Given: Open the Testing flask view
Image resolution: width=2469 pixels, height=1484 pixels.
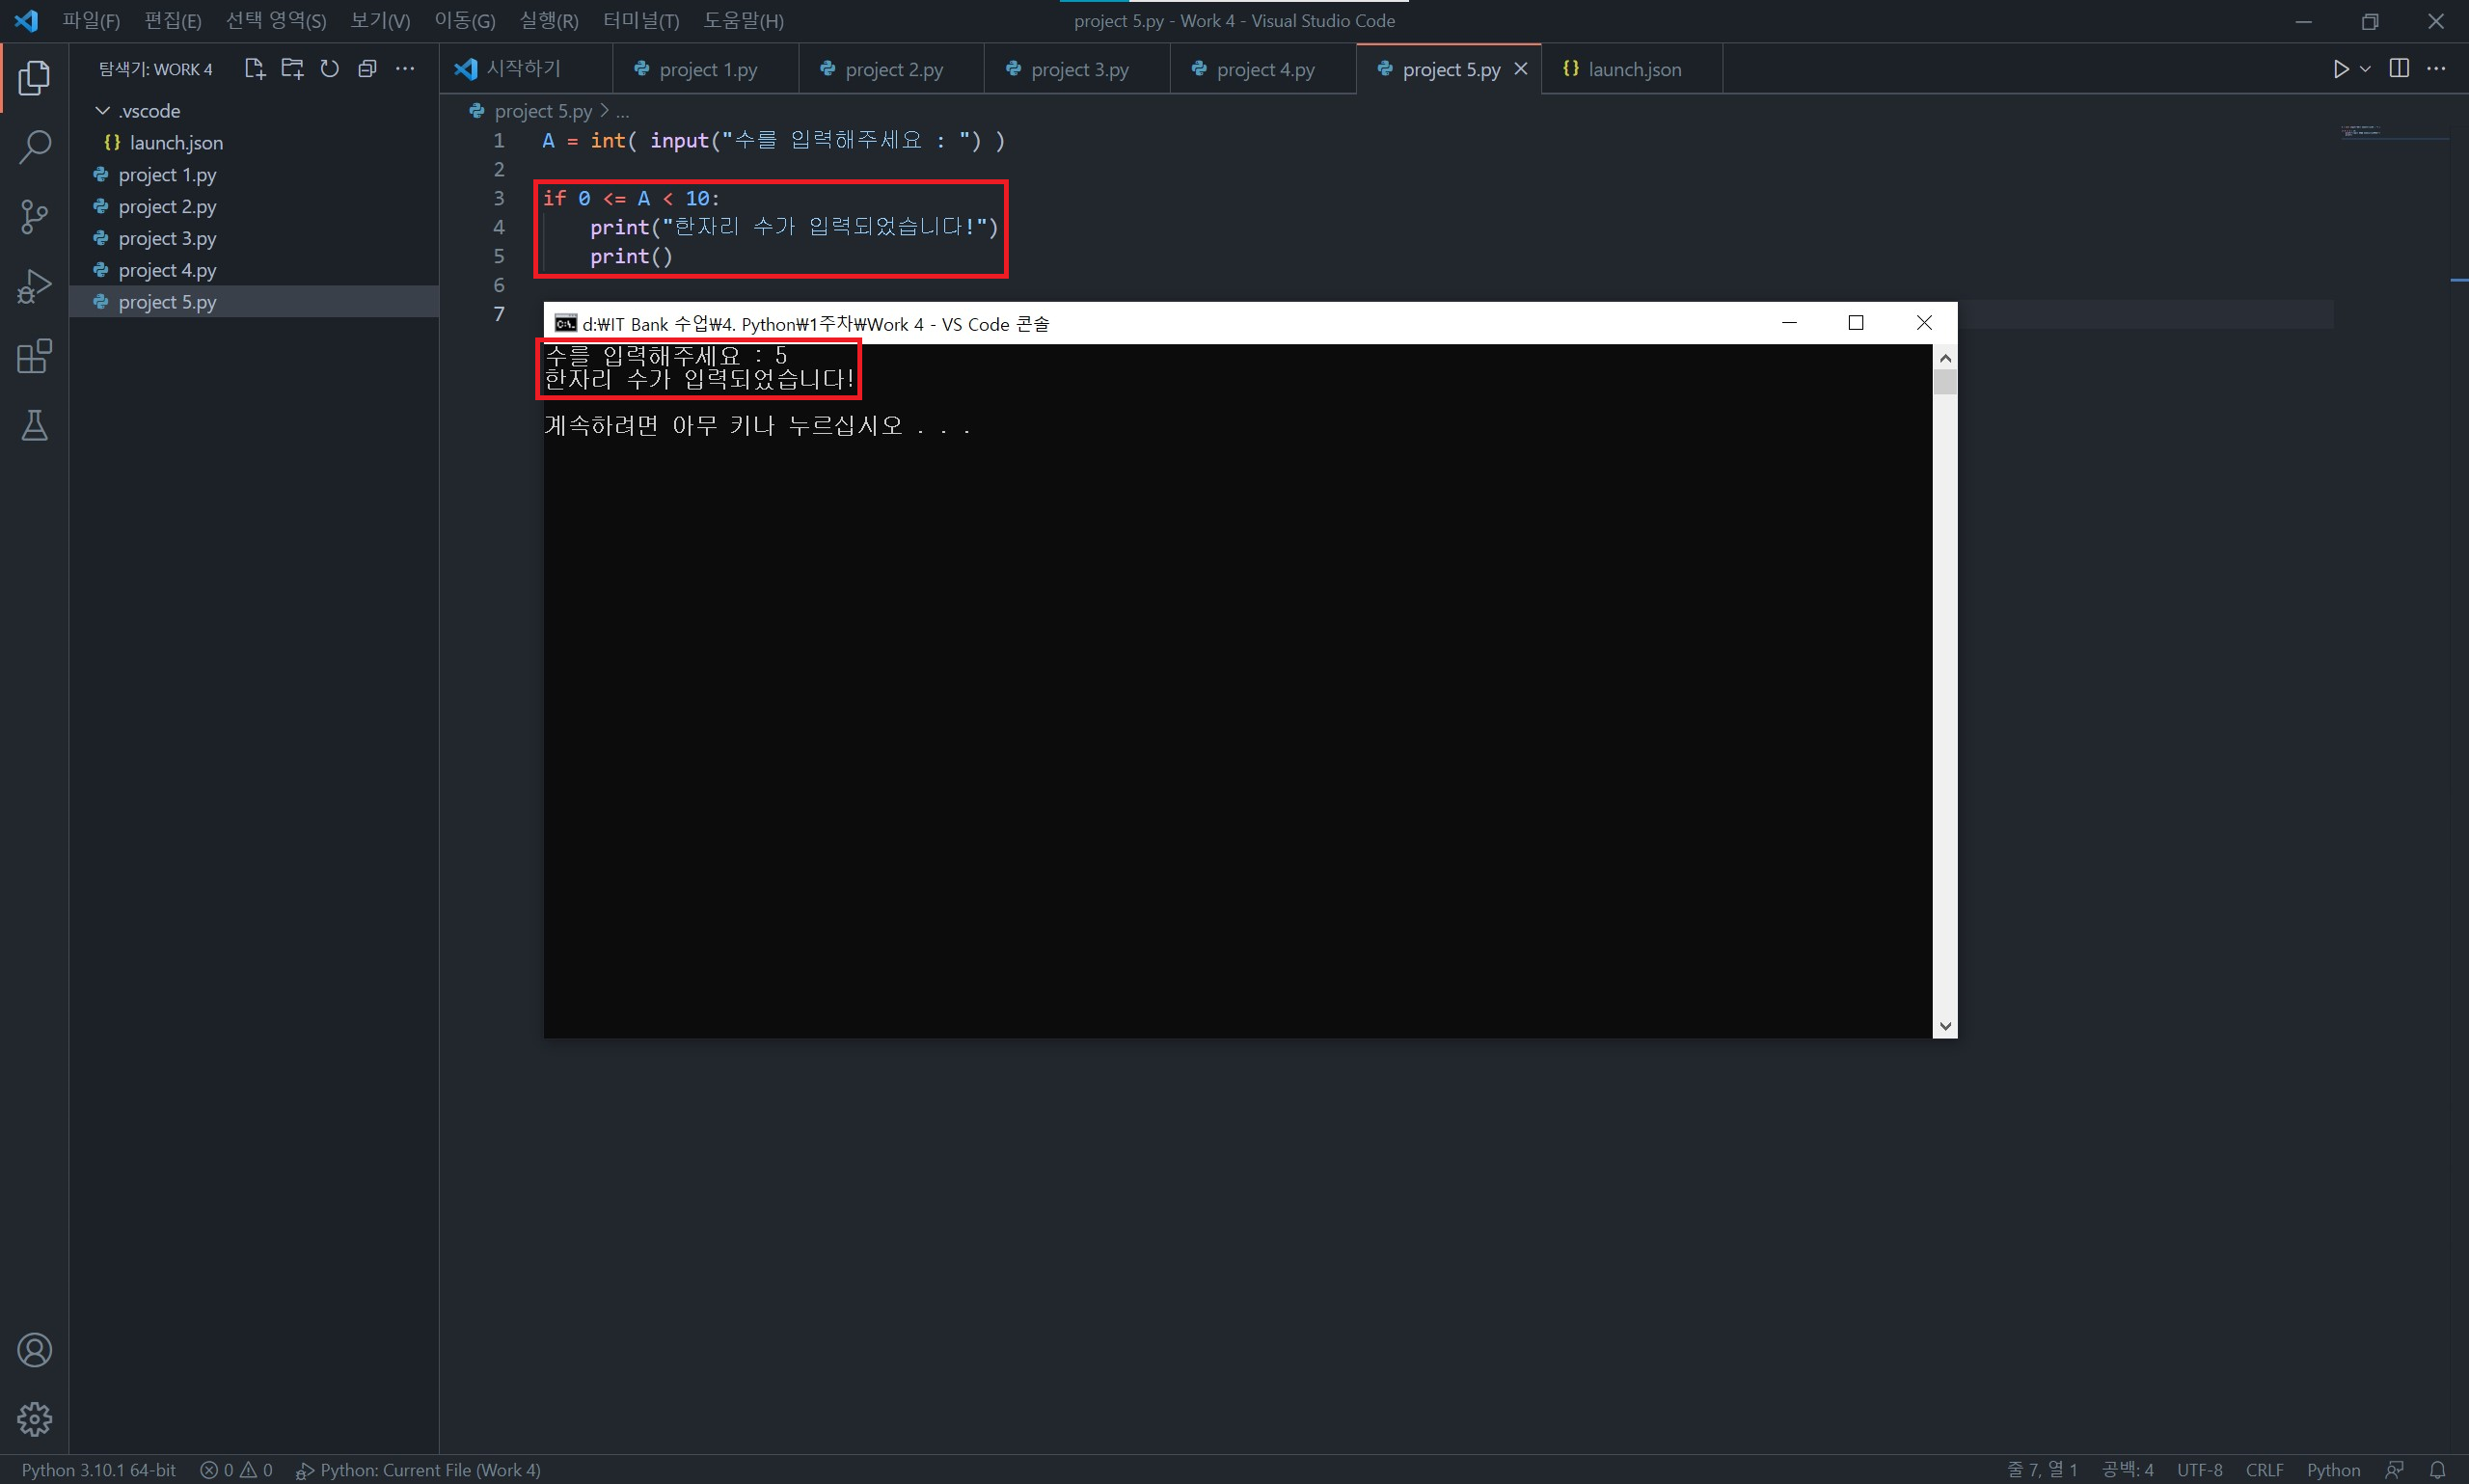Looking at the screenshot, I should [x=34, y=426].
